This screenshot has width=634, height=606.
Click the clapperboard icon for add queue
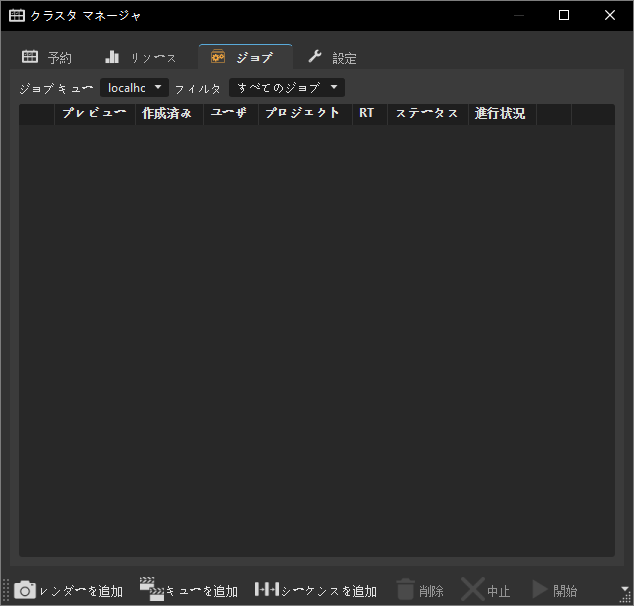[152, 589]
